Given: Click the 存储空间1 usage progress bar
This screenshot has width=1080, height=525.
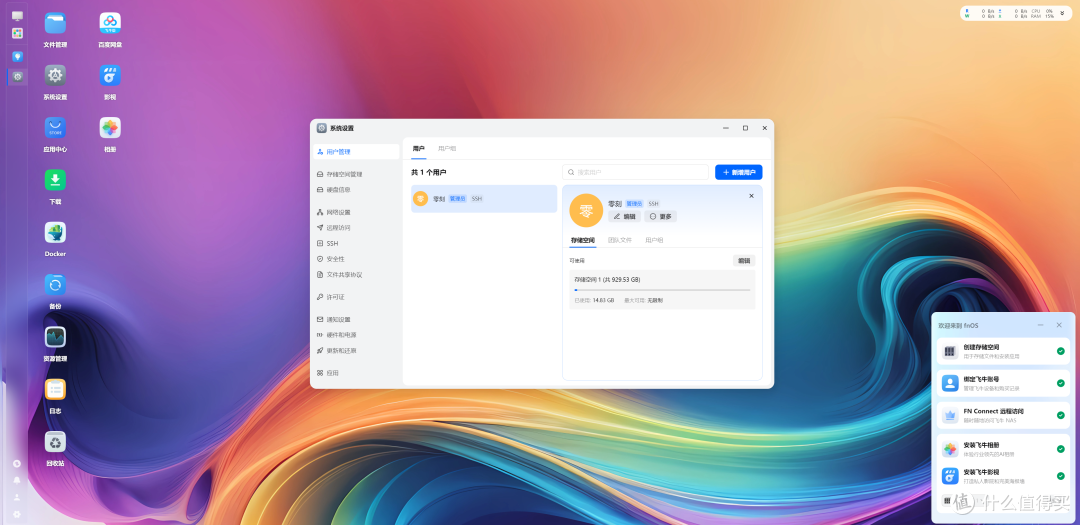Looking at the screenshot, I should coord(662,290).
